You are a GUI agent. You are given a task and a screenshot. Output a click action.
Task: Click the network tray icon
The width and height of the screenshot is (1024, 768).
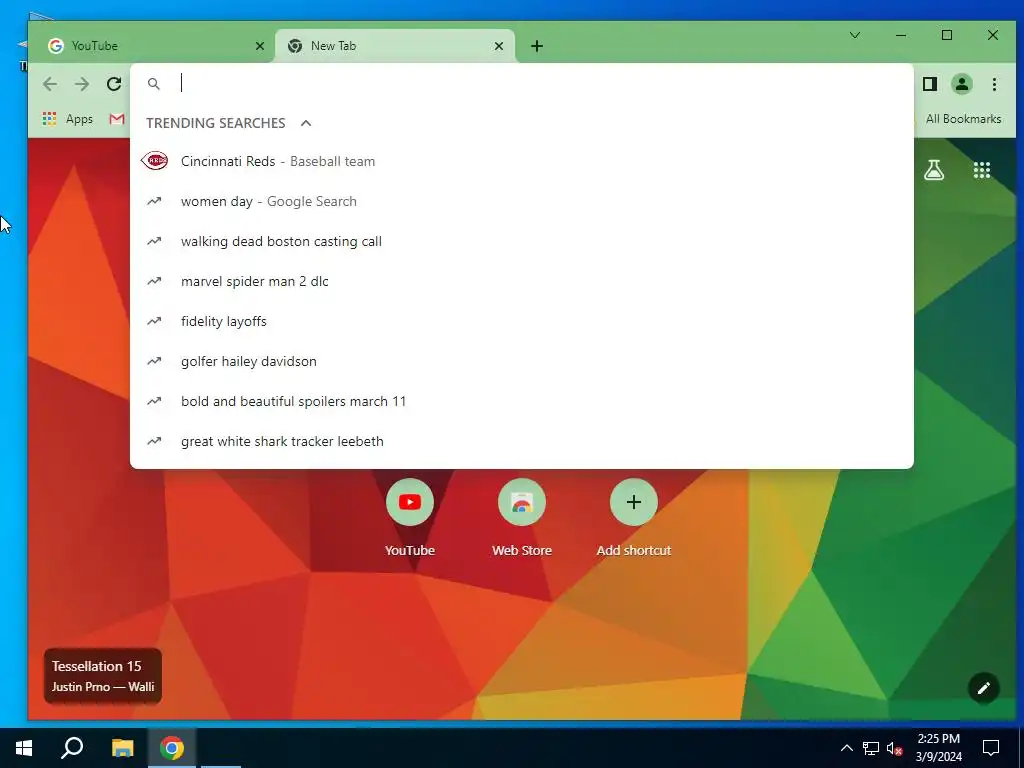pos(871,748)
